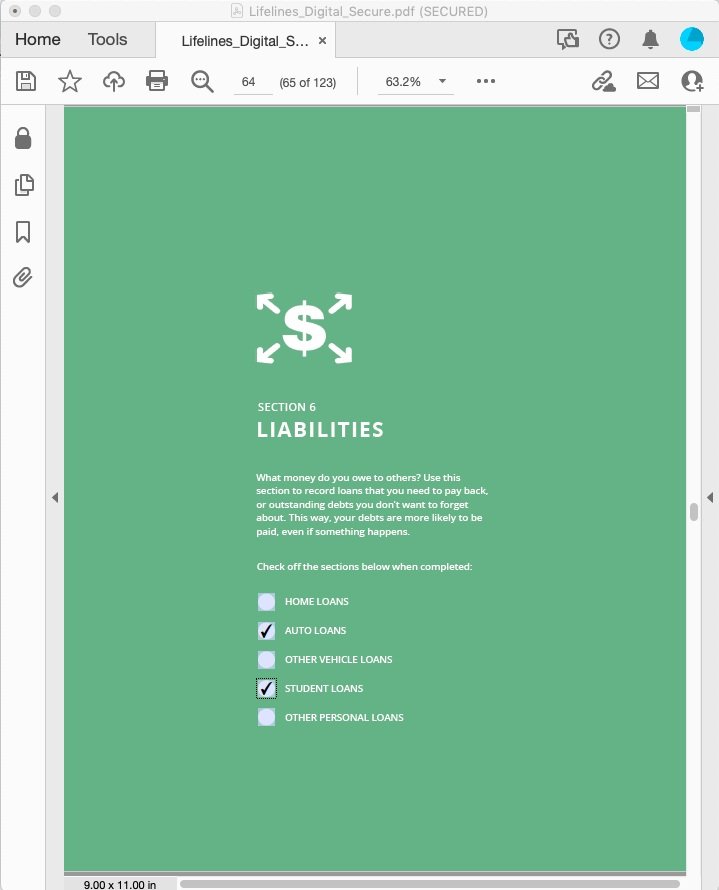719x890 pixels.
Task: Click the '9.00 x 11.00 in' page size
Action: [120, 884]
